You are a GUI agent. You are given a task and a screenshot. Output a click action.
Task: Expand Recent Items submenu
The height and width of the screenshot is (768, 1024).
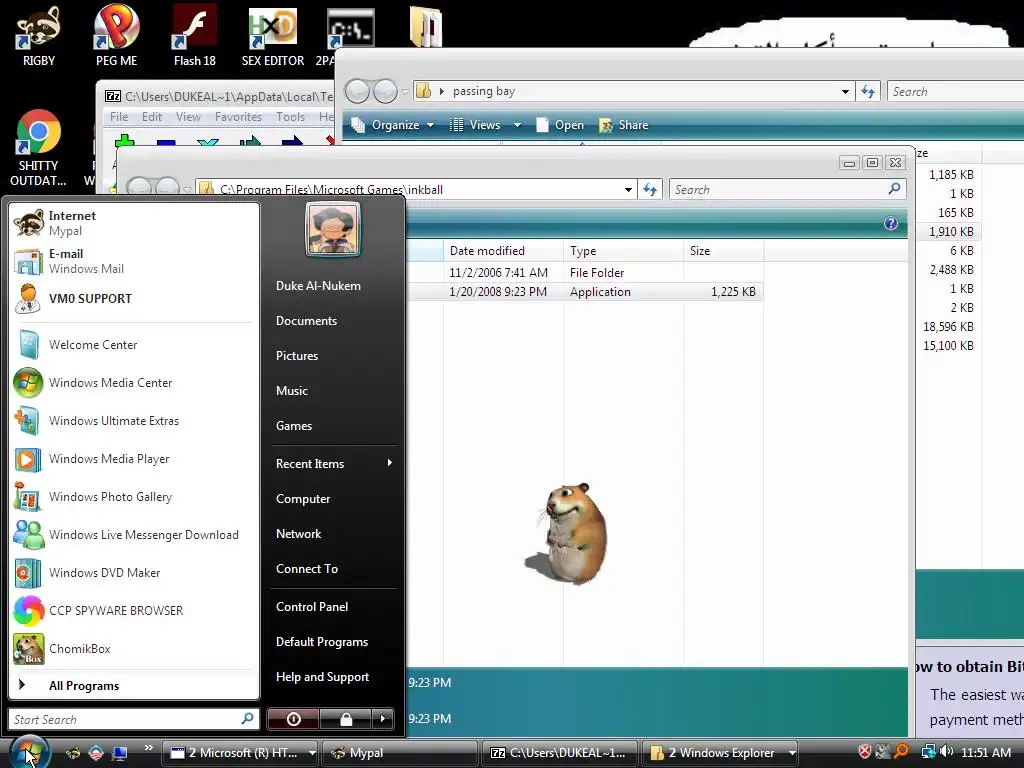click(333, 464)
